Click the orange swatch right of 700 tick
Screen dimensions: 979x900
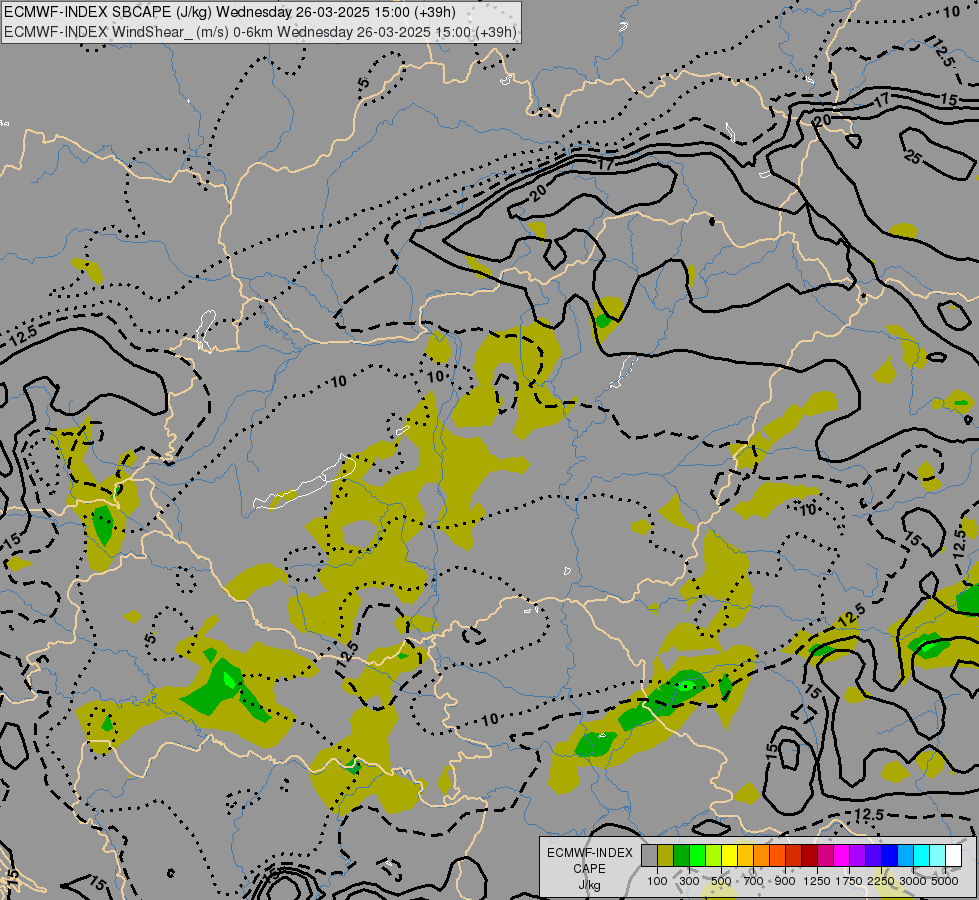tap(762, 856)
